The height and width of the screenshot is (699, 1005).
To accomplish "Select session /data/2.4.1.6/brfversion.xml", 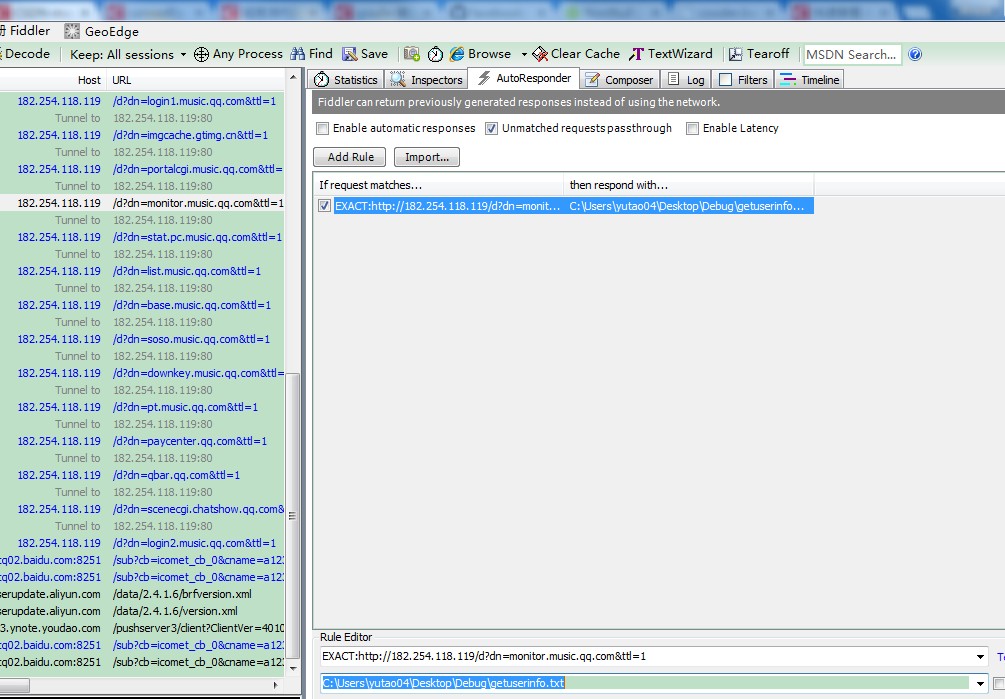I will pos(142,594).
